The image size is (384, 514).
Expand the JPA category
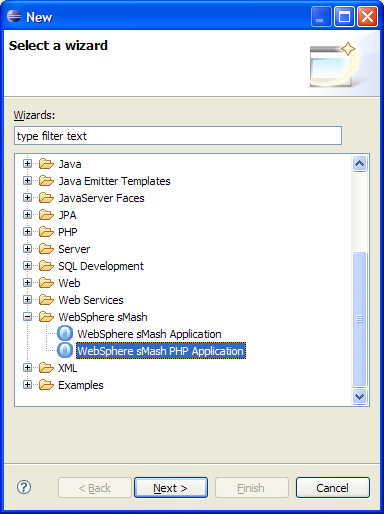tap(27, 215)
